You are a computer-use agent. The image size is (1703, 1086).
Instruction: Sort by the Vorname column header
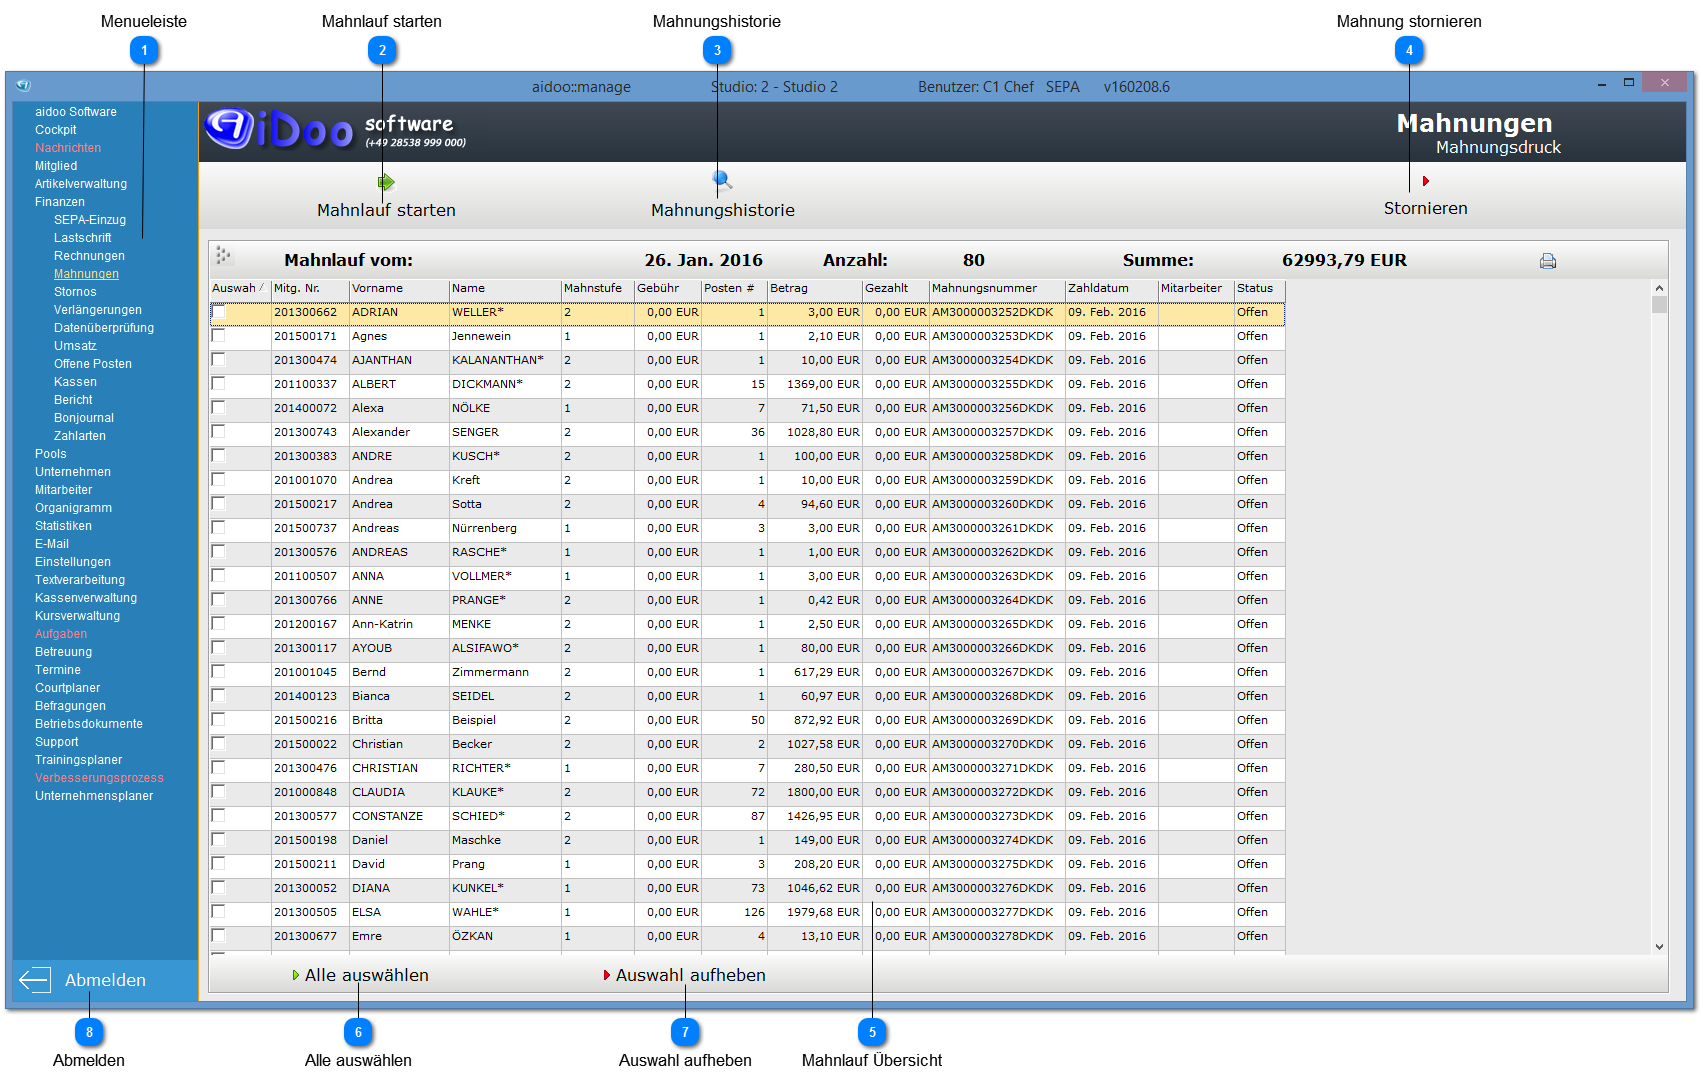click(399, 288)
